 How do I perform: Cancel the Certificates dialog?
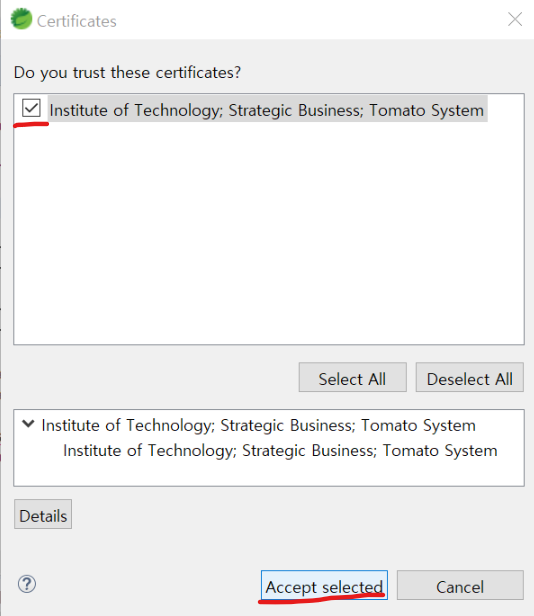click(x=460, y=585)
